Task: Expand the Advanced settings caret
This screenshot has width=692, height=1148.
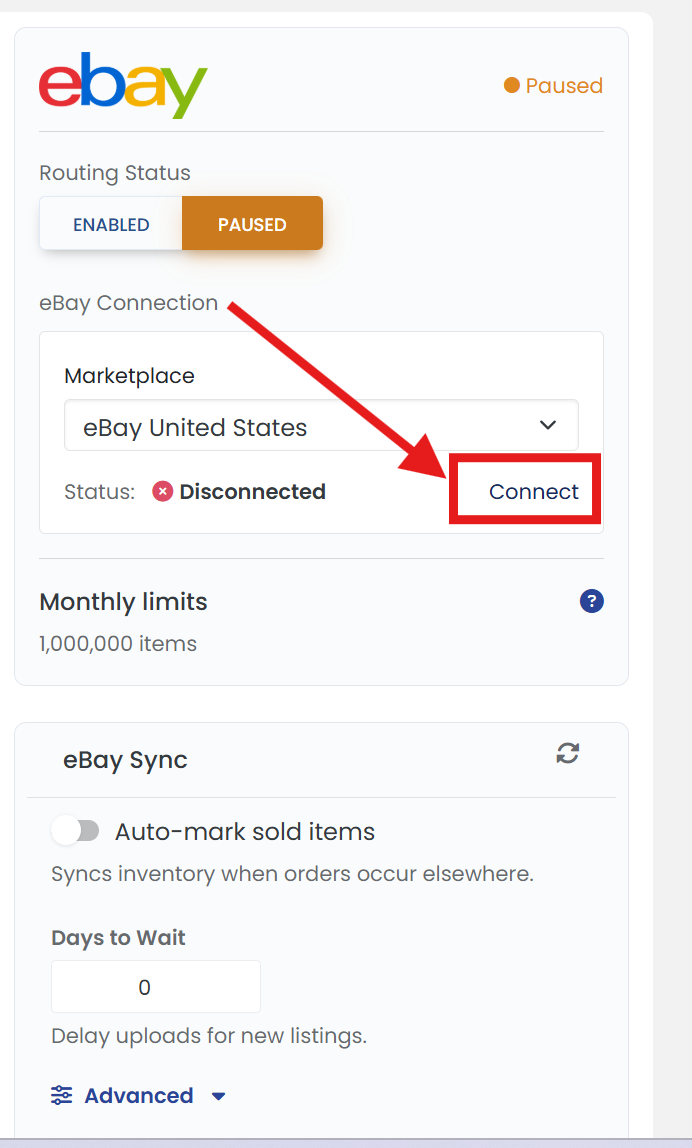Action: click(218, 1096)
